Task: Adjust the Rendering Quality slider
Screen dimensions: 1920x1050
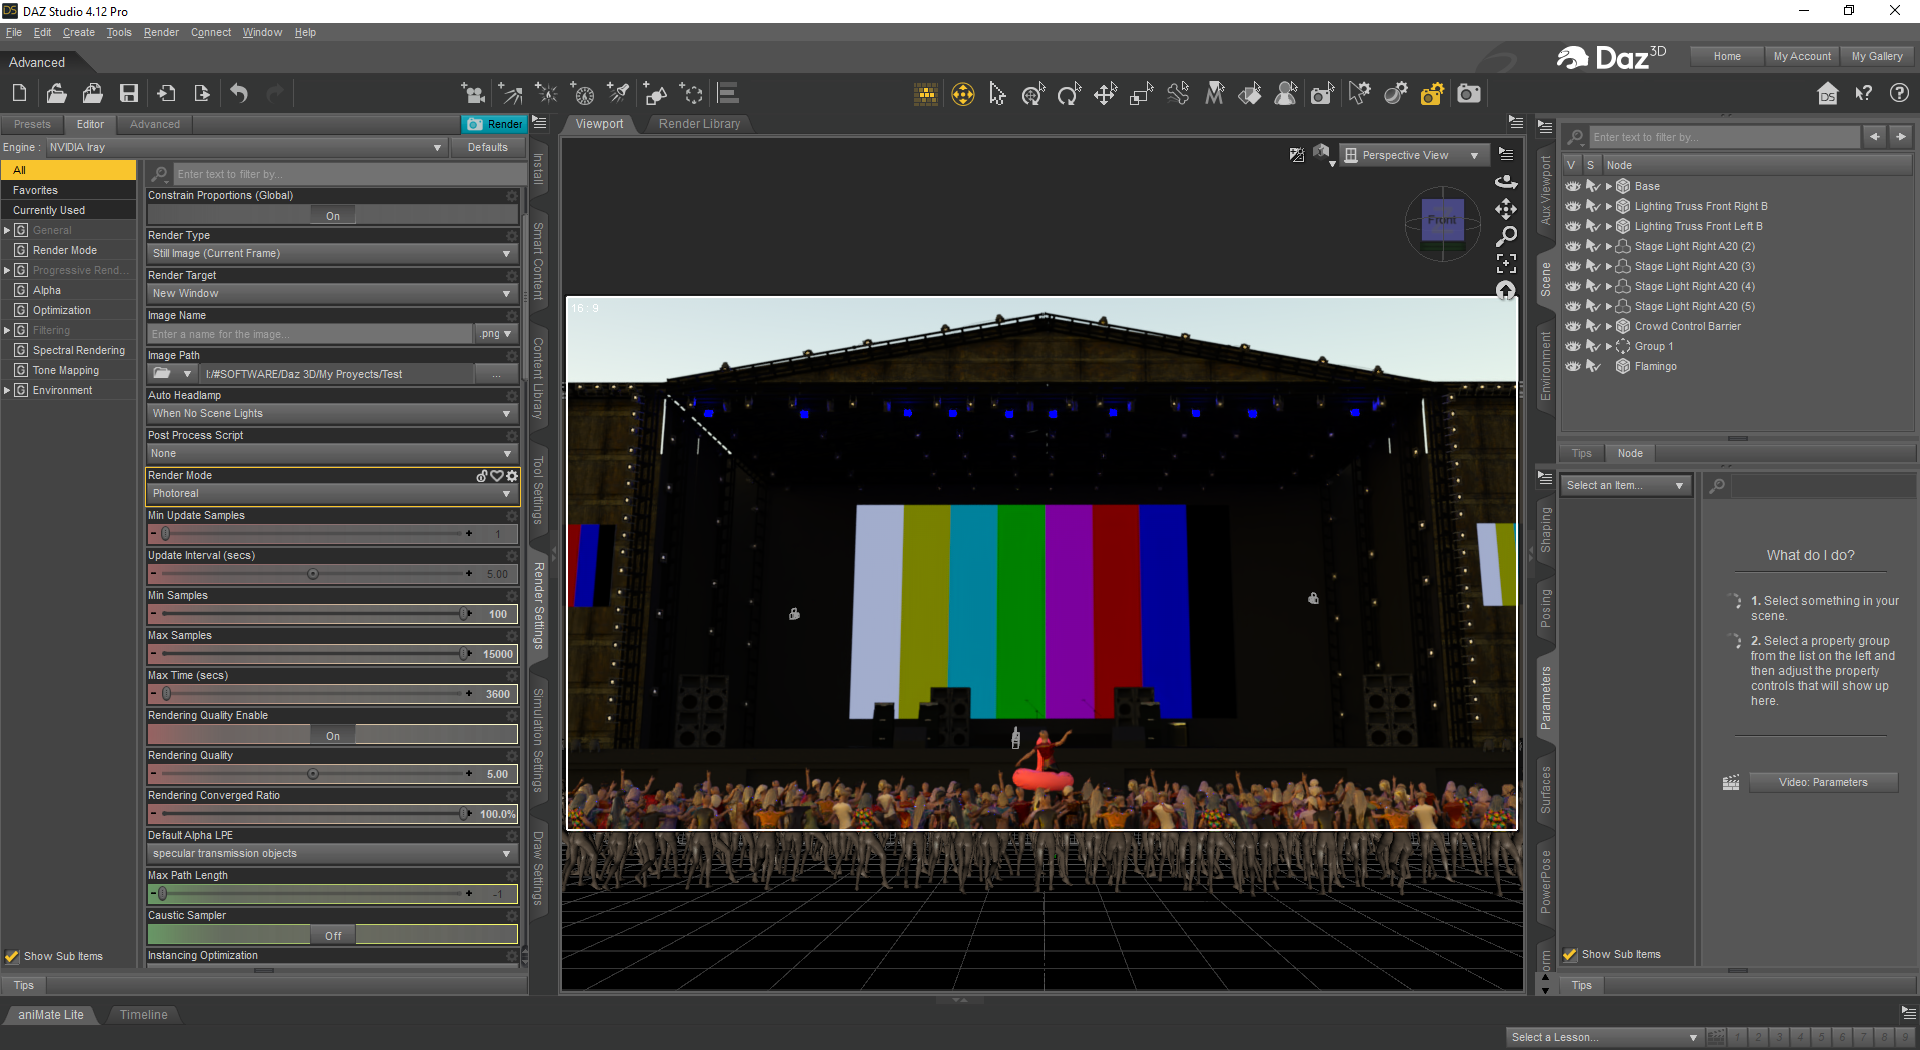Action: pos(313,774)
